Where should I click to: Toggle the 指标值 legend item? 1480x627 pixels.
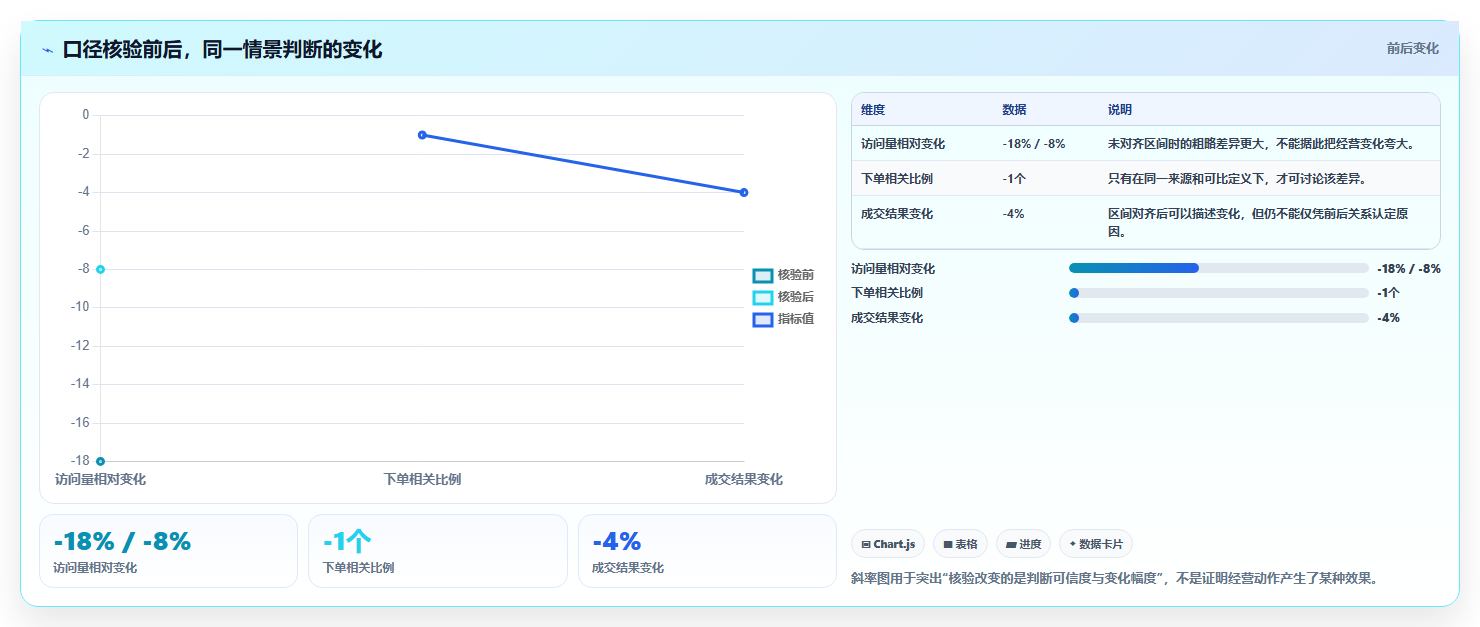pyautogui.click(x=783, y=319)
